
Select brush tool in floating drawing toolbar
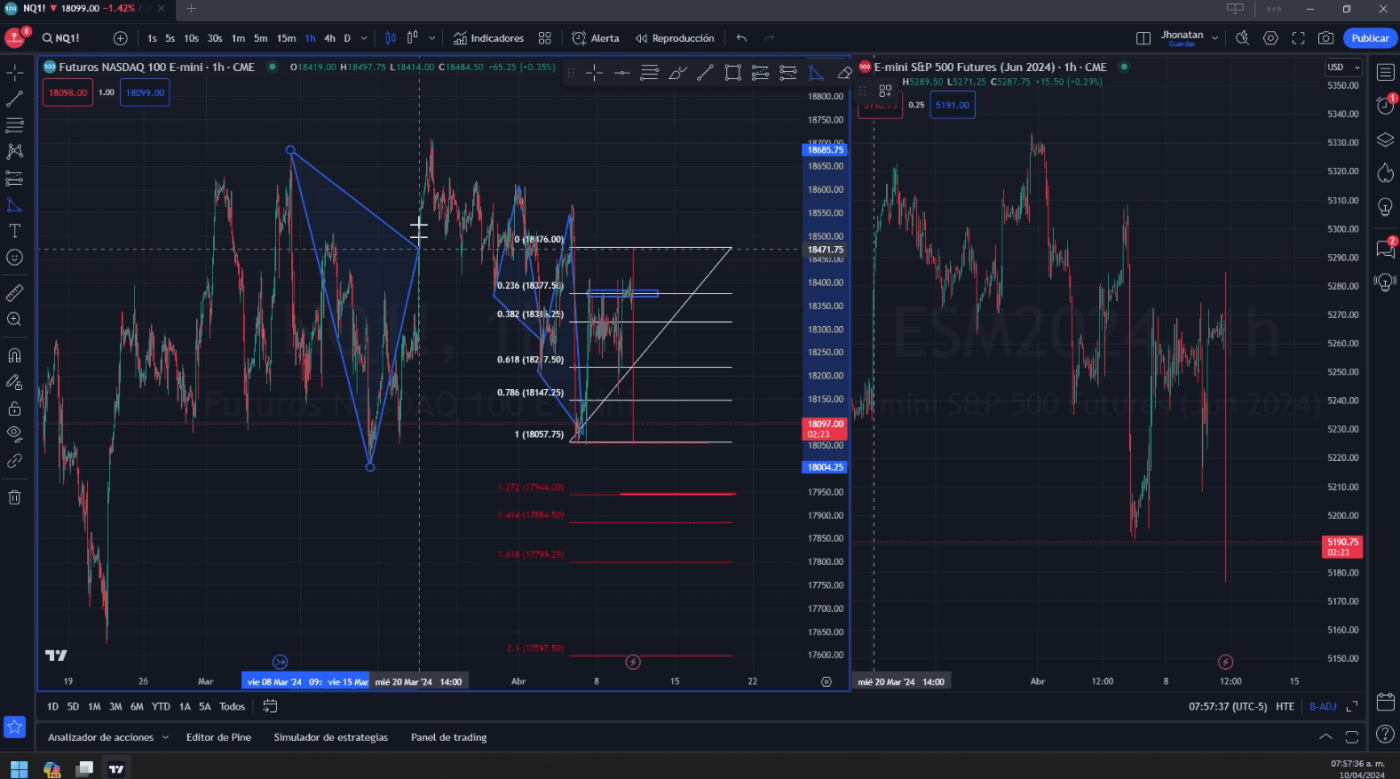point(677,72)
